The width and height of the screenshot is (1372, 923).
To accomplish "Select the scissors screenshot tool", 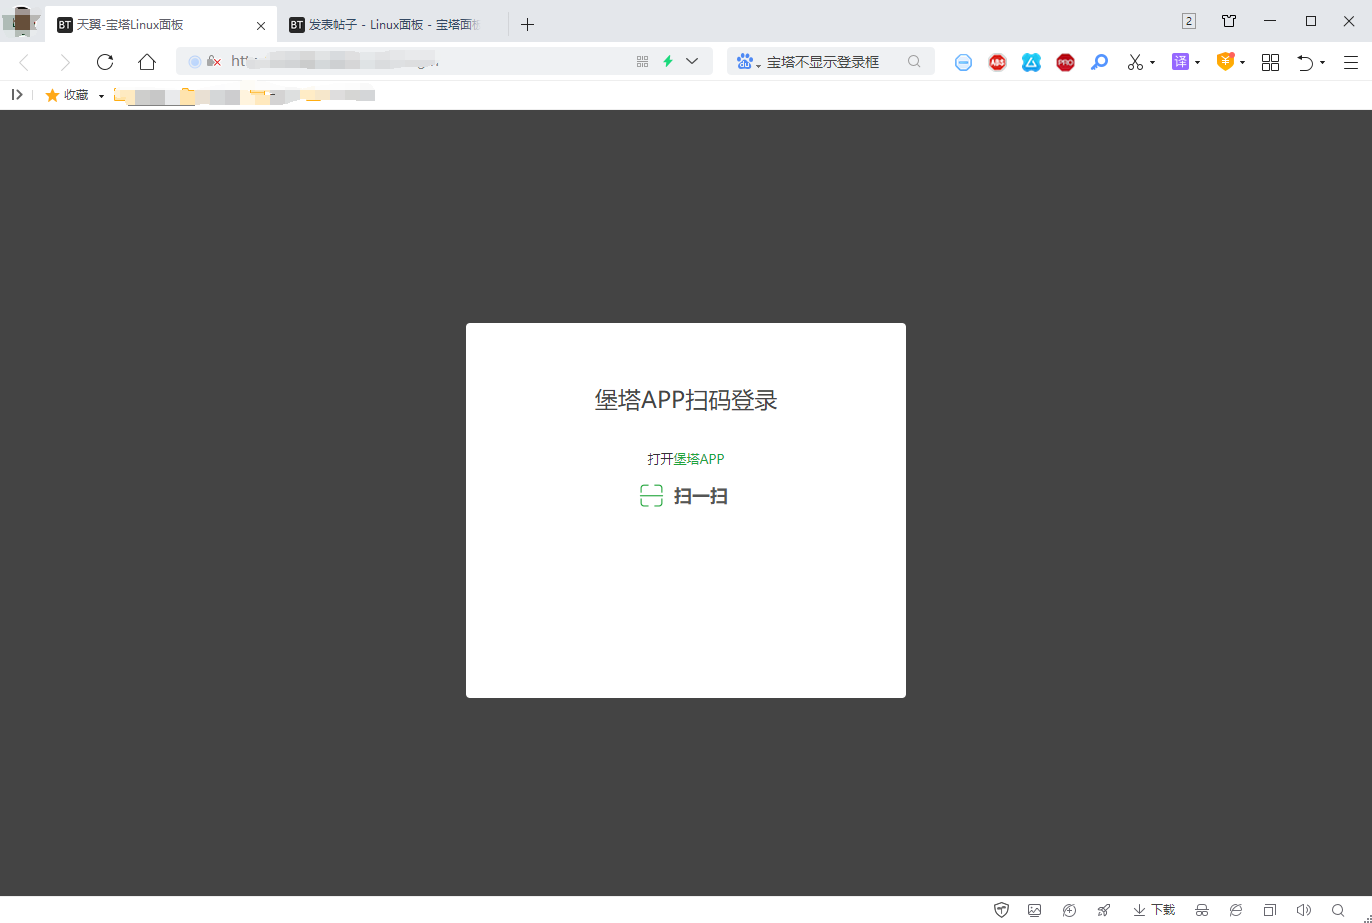I will coord(1134,62).
